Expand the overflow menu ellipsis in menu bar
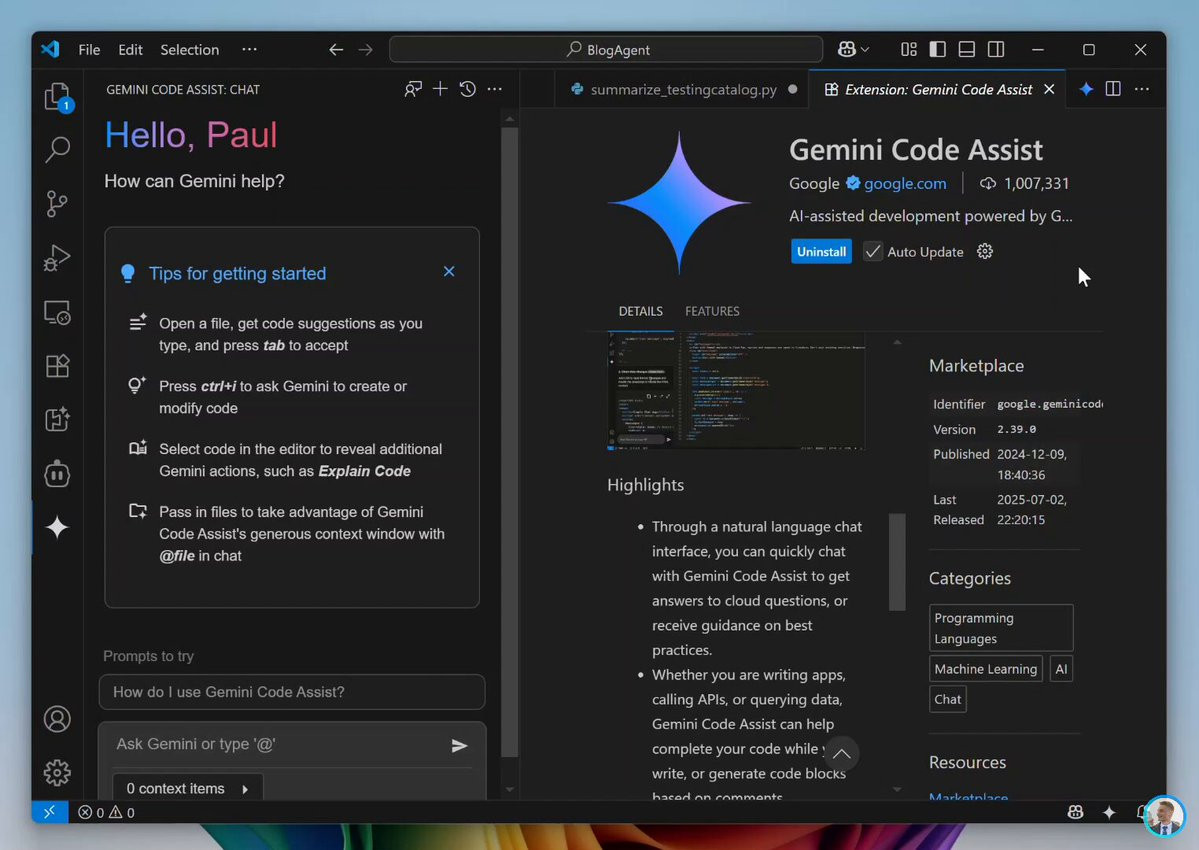The image size is (1199, 850). point(249,50)
